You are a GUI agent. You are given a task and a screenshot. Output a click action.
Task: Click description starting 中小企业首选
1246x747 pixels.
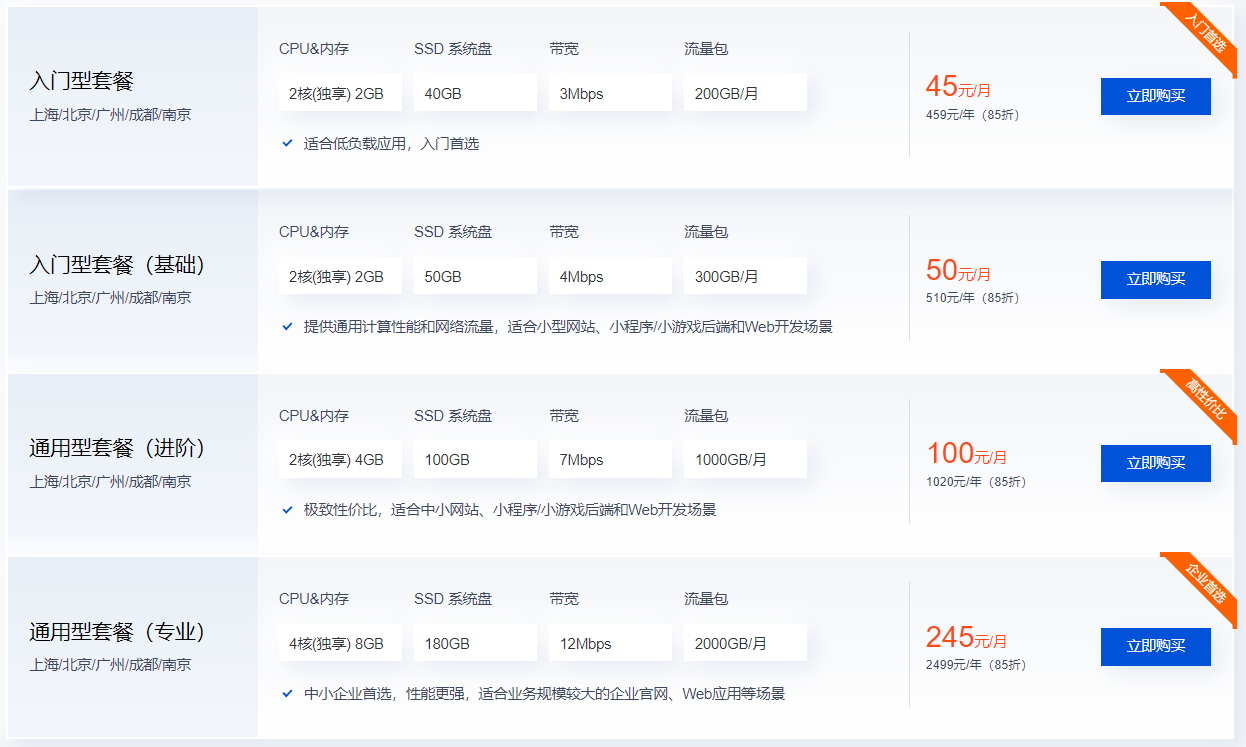pyautogui.click(x=544, y=693)
